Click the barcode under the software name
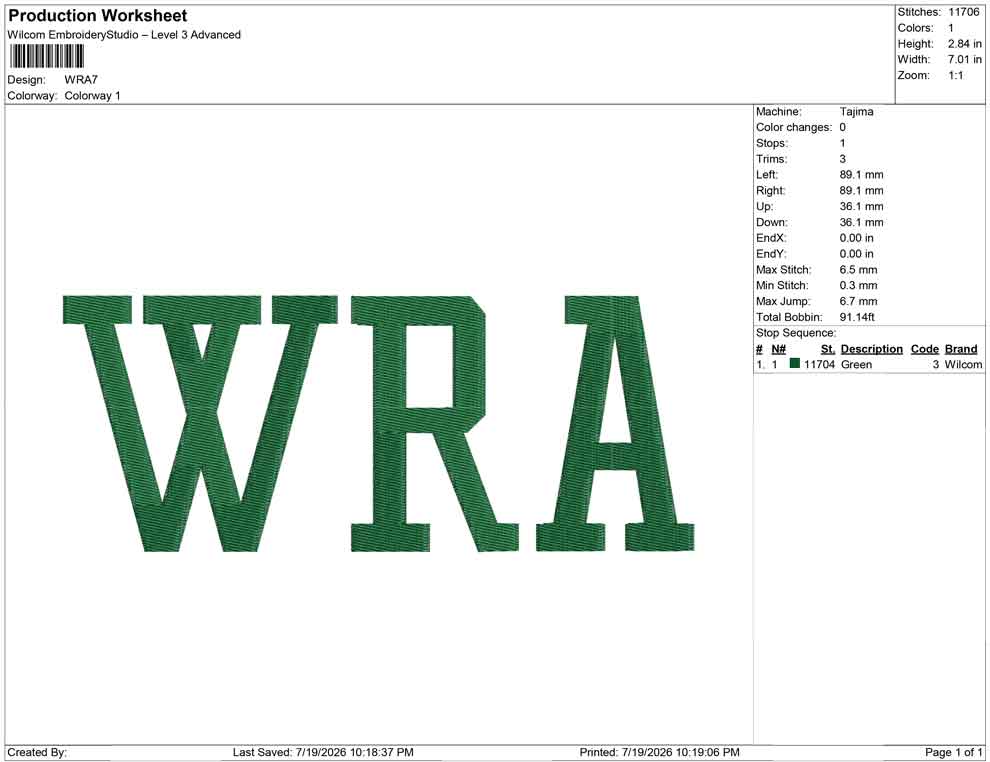Screen dimensions: 990x762 [47, 57]
